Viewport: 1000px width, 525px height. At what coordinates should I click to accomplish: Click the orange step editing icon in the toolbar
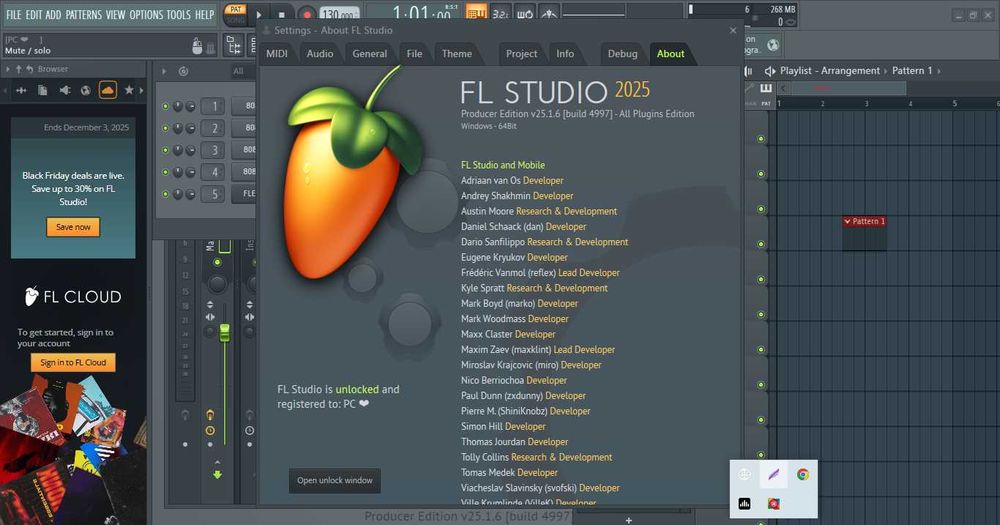click(x=476, y=13)
